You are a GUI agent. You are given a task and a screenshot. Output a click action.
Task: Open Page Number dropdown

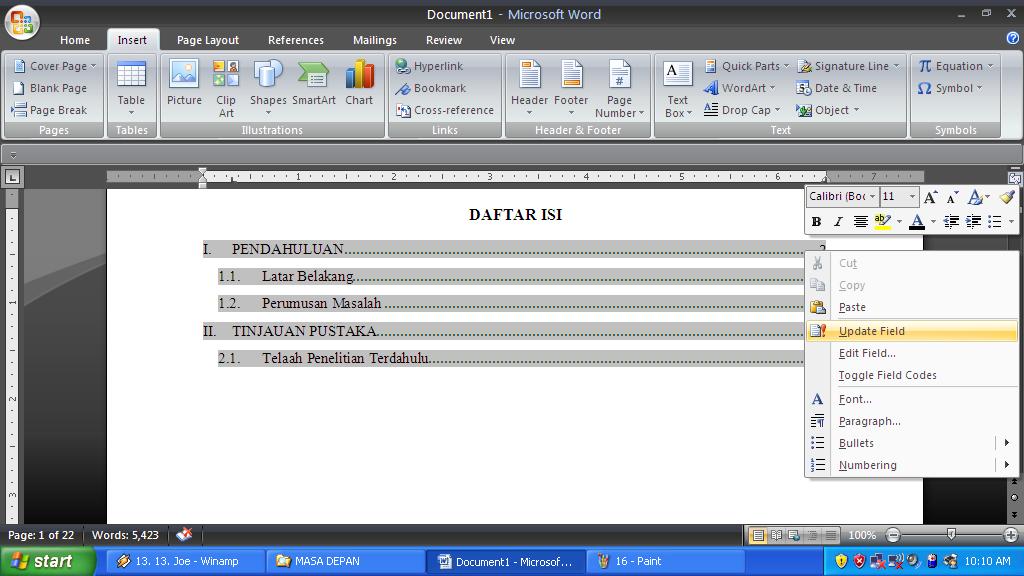click(x=619, y=88)
